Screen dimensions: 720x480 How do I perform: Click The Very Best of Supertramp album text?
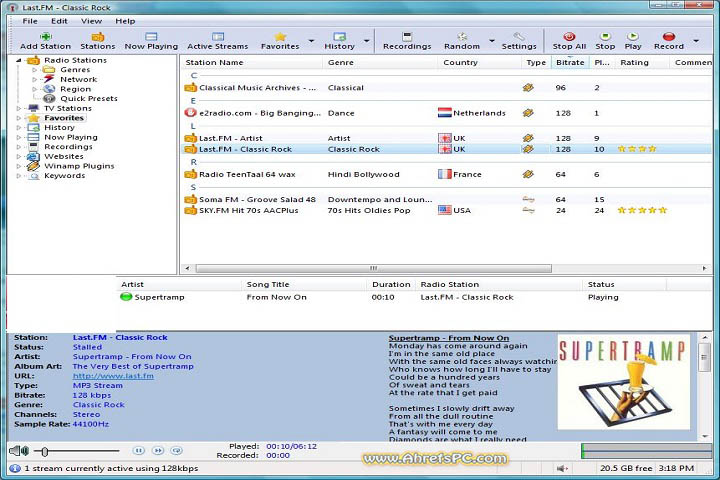(133, 366)
